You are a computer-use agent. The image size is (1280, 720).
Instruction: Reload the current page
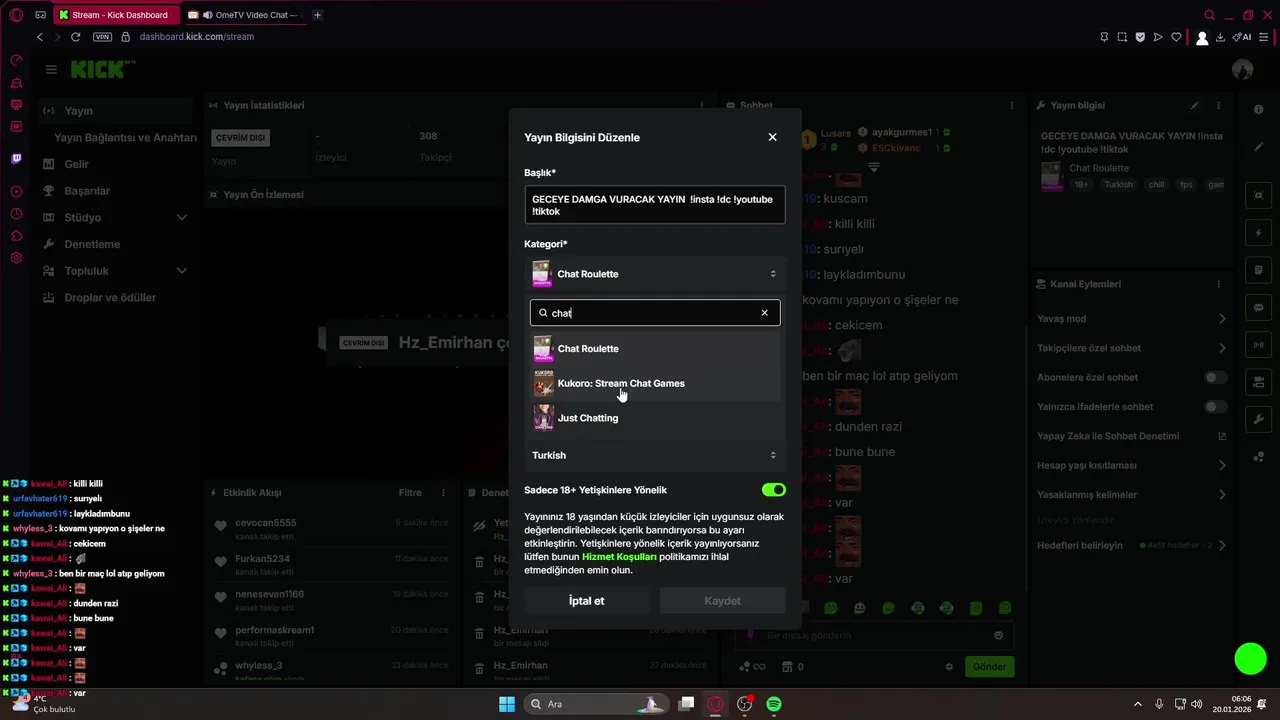point(75,37)
